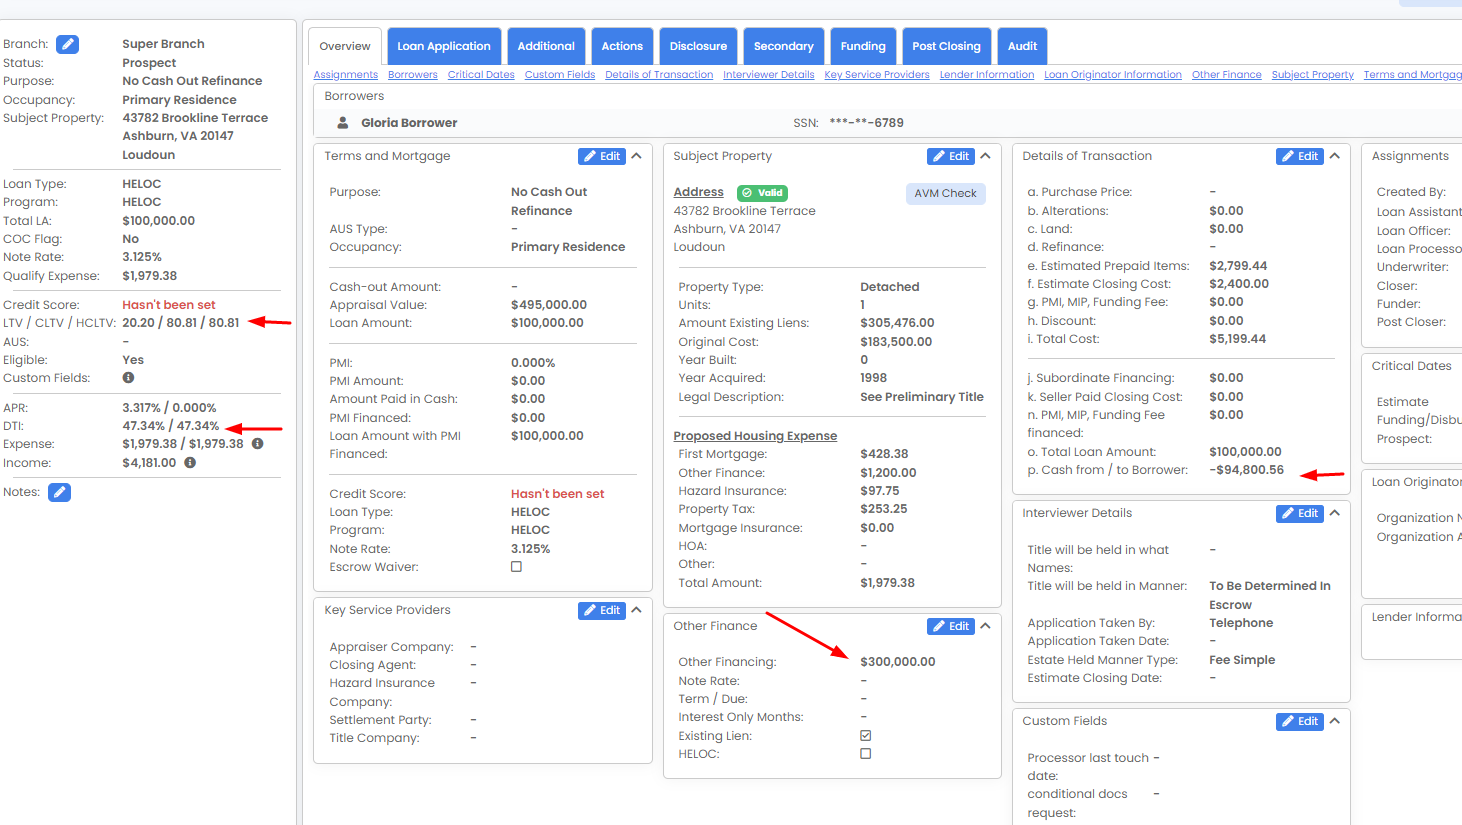Uncheck the Existing Lien checkbox
This screenshot has height=825, width=1462.
pyautogui.click(x=865, y=736)
